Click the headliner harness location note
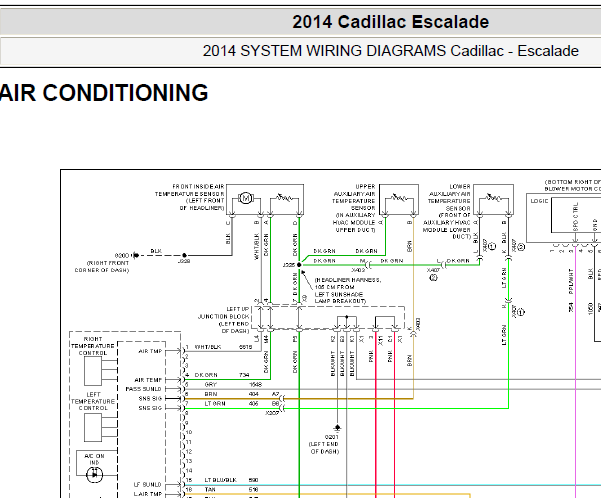Image resolution: width=601 pixels, height=498 pixels. (348, 291)
